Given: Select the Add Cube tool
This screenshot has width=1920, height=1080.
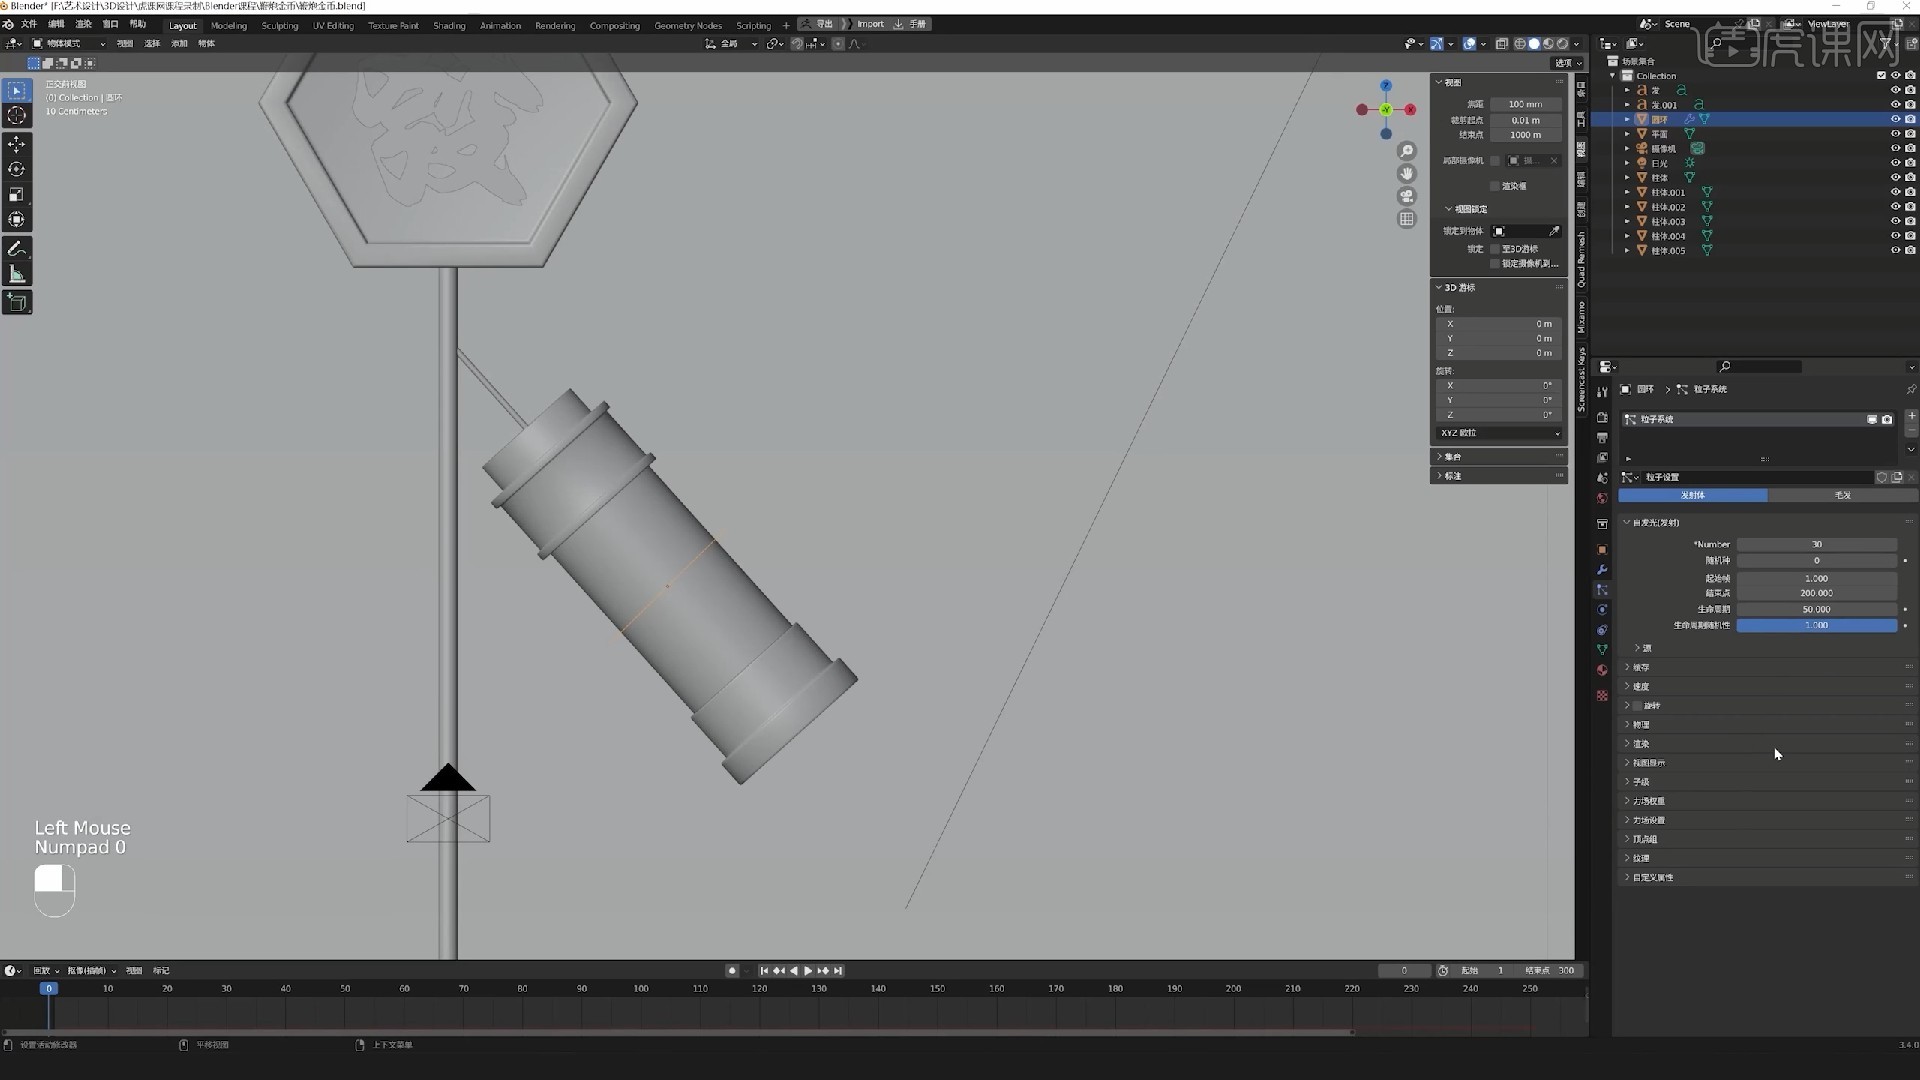Looking at the screenshot, I should 17,302.
